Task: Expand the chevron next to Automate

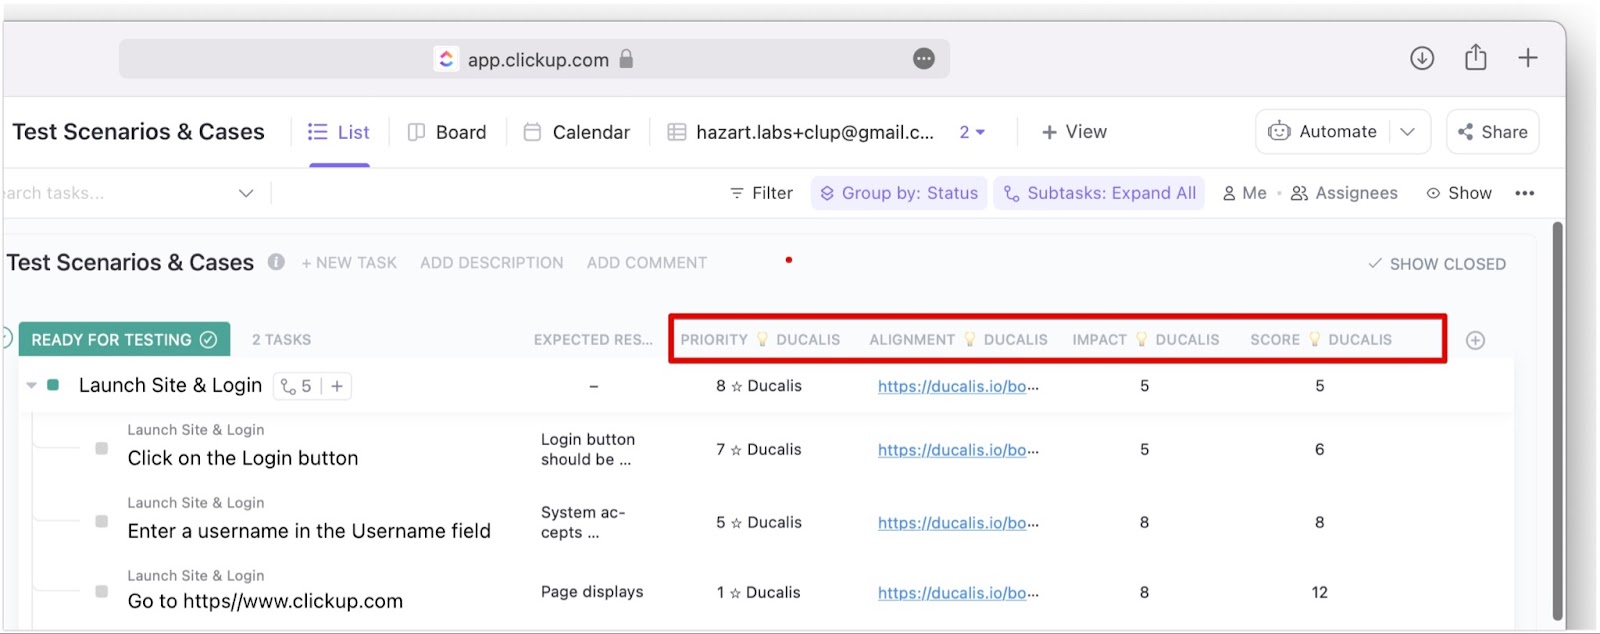Action: click(x=1408, y=132)
